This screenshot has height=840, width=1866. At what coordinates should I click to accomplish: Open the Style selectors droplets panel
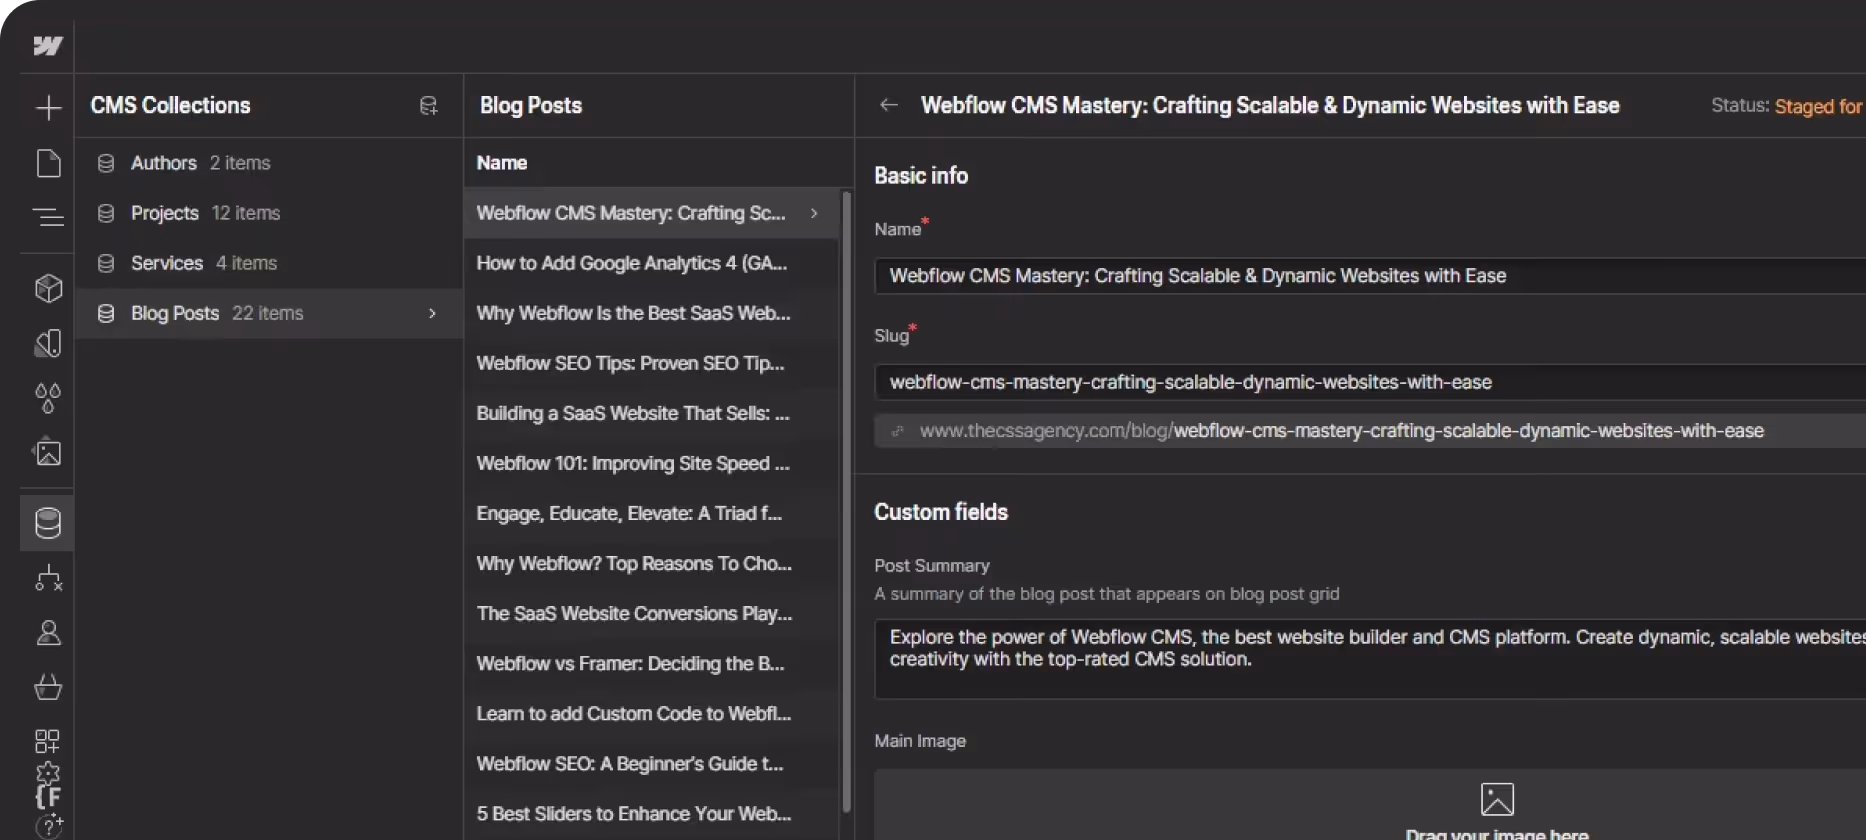pyautogui.click(x=48, y=398)
